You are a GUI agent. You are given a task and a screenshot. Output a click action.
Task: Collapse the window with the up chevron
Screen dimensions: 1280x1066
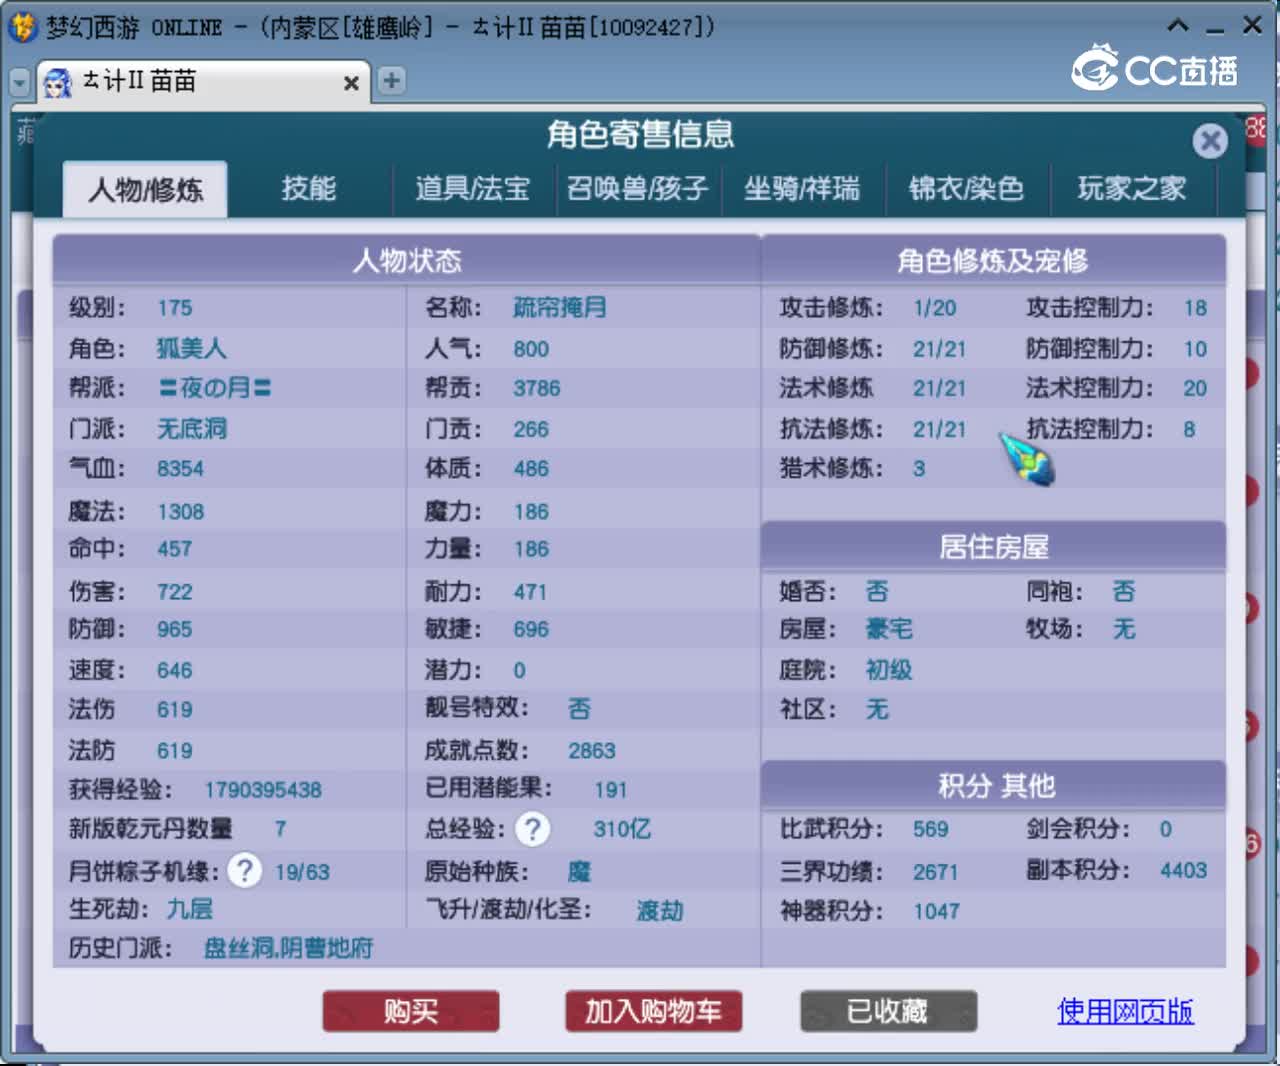tap(1178, 26)
